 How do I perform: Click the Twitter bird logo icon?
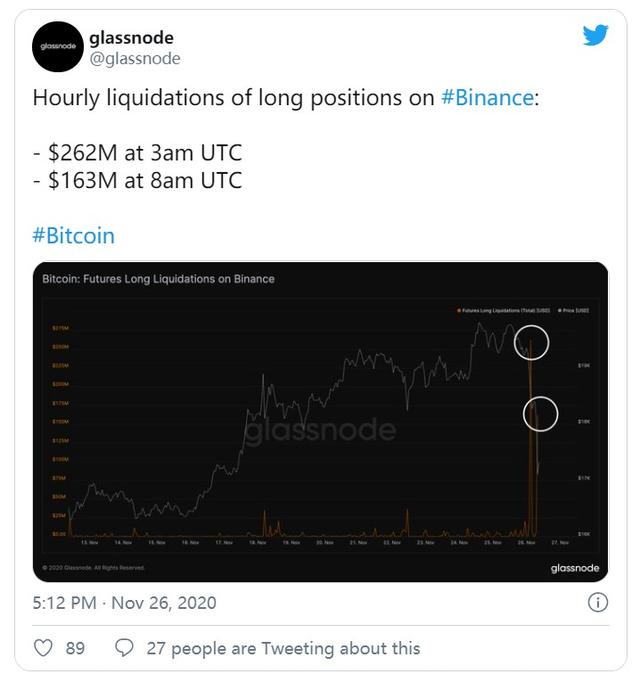click(595, 35)
